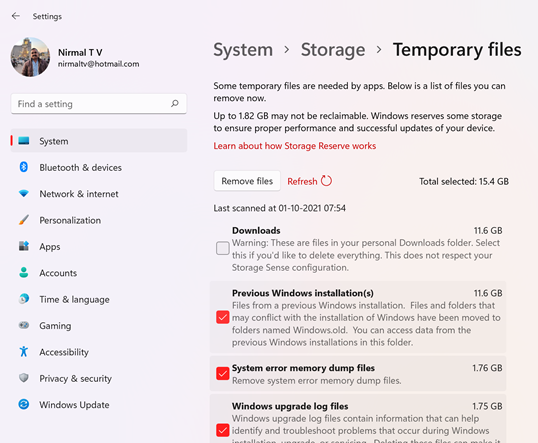The height and width of the screenshot is (443, 538).
Task: Click the Network wifi icon in the sidebar
Action: point(24,194)
